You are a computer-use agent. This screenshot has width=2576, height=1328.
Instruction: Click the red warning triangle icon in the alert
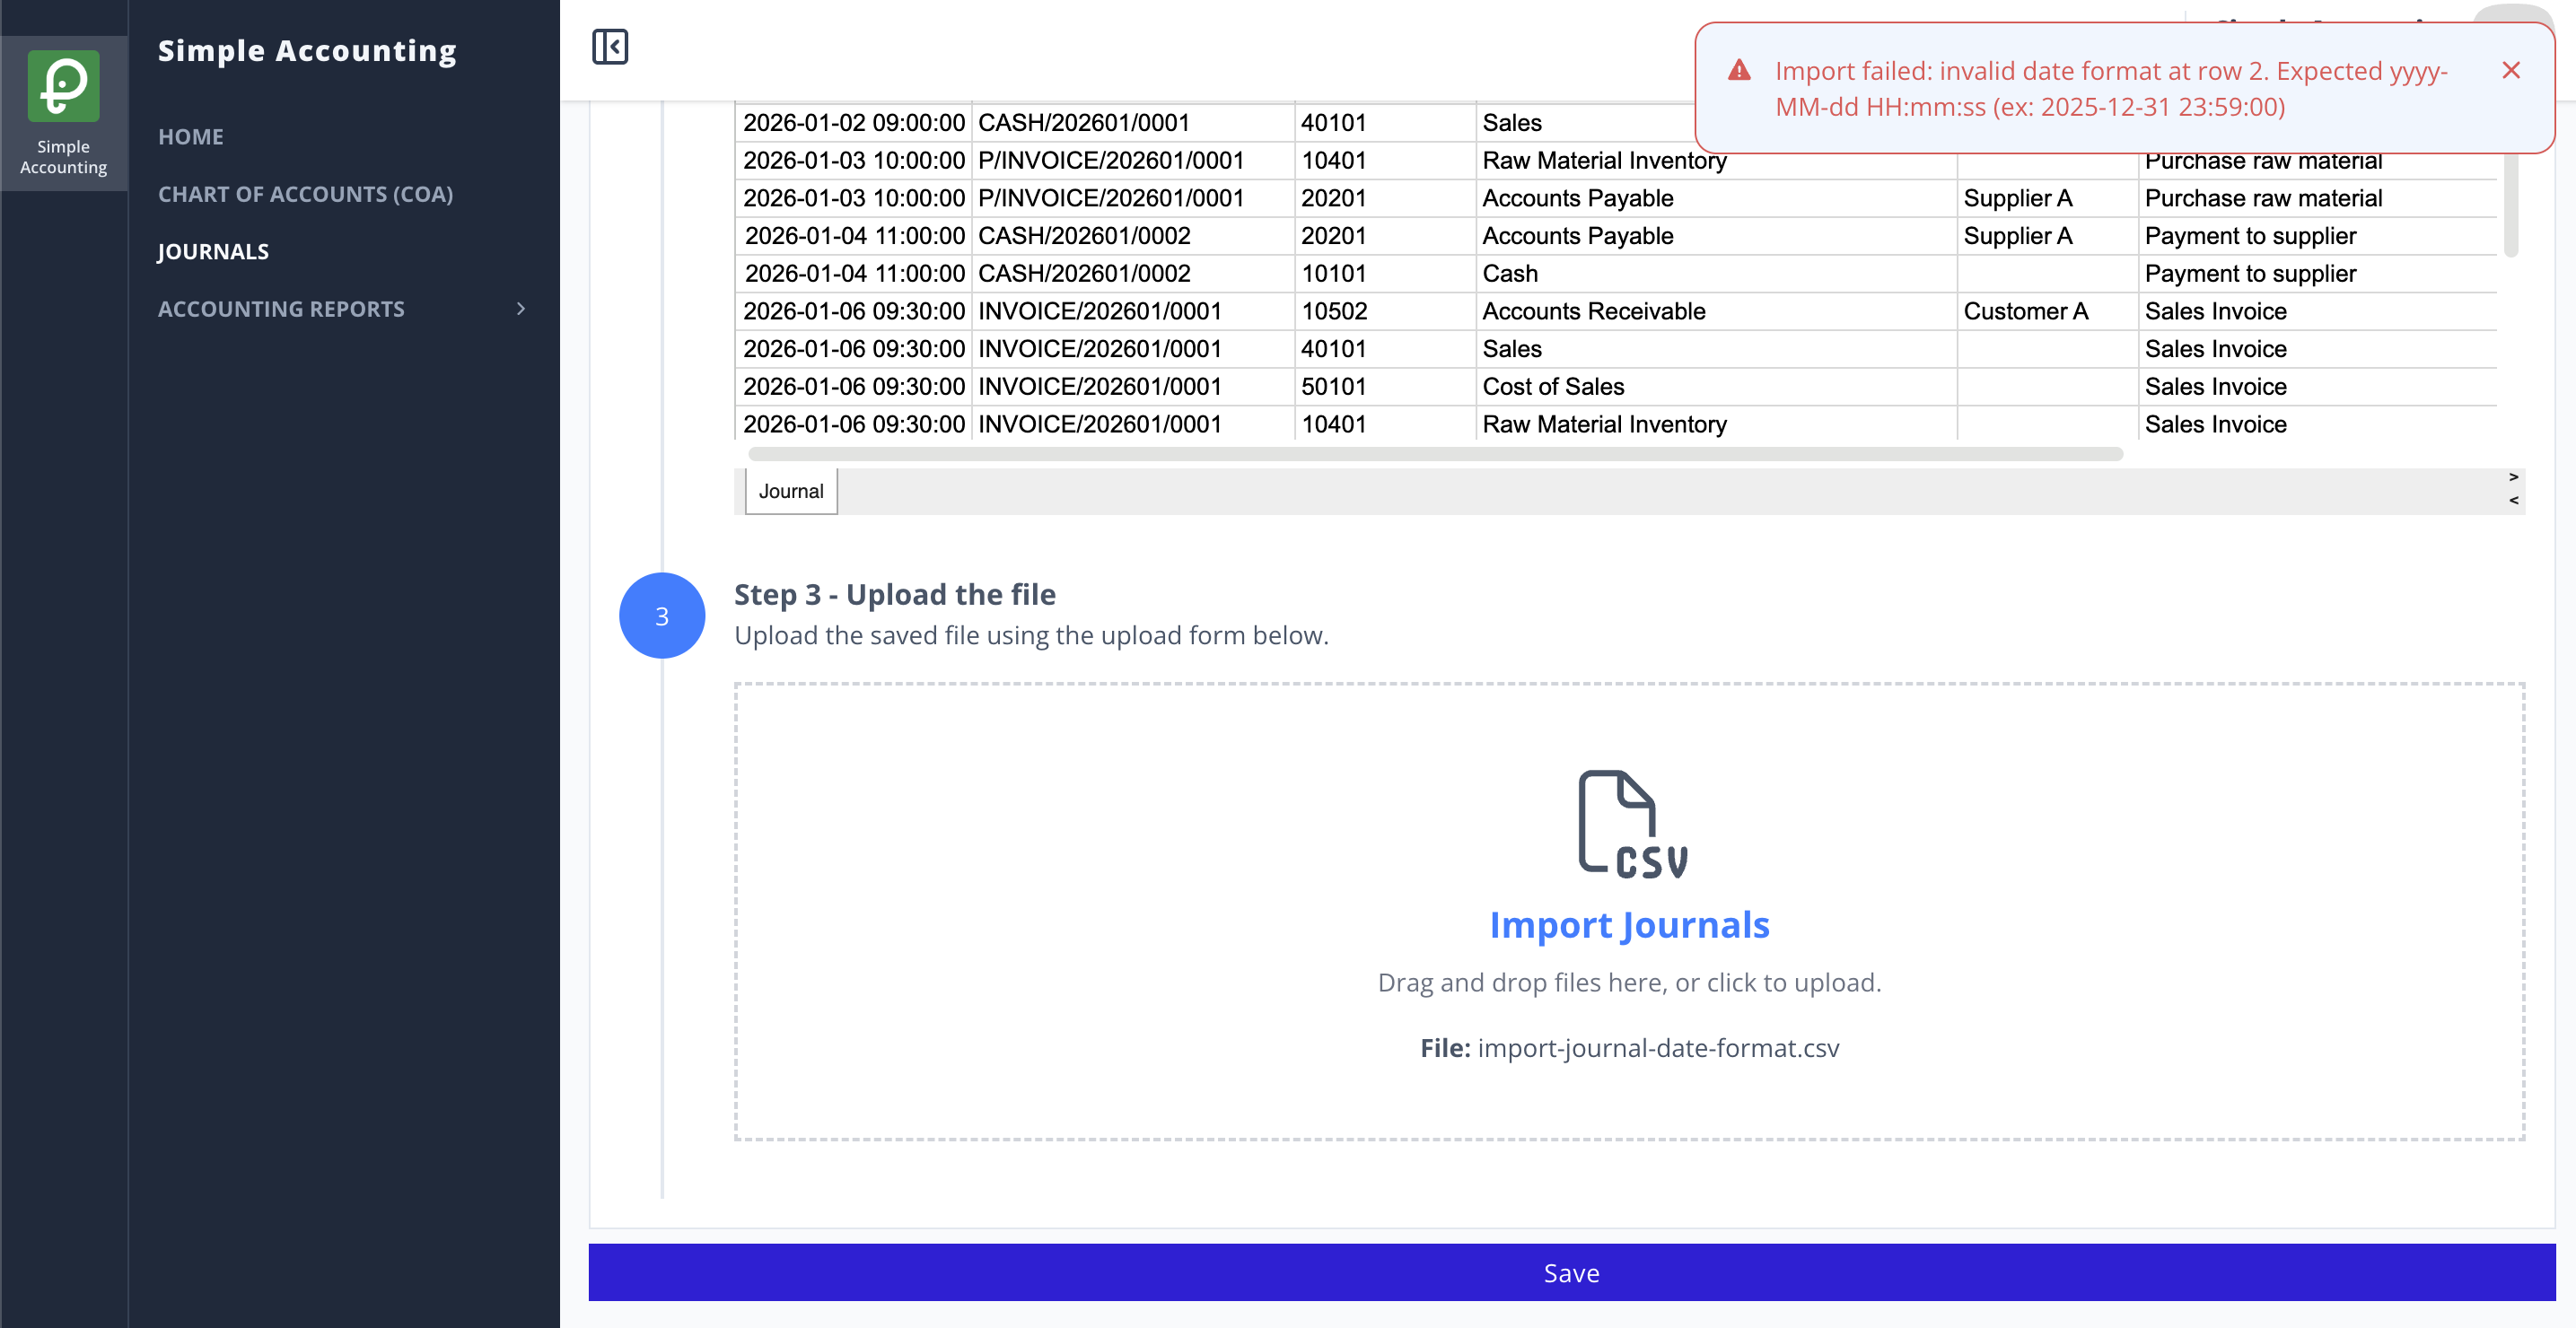click(x=1739, y=70)
